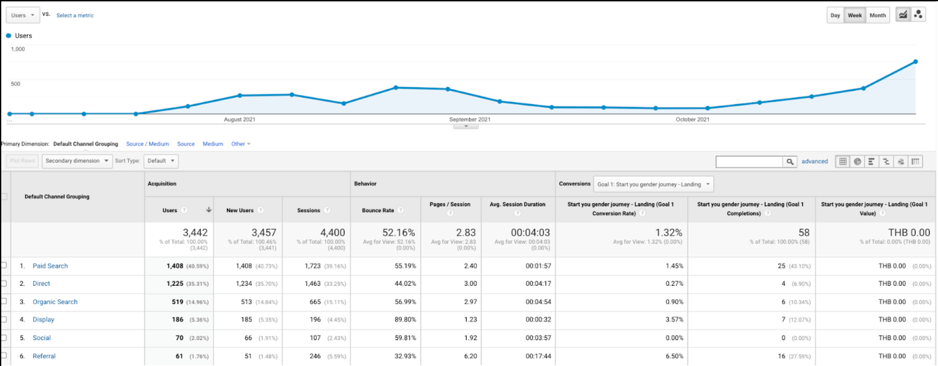Open the Organic Search channel link
Image resolution: width=938 pixels, height=366 pixels.
tap(55, 302)
